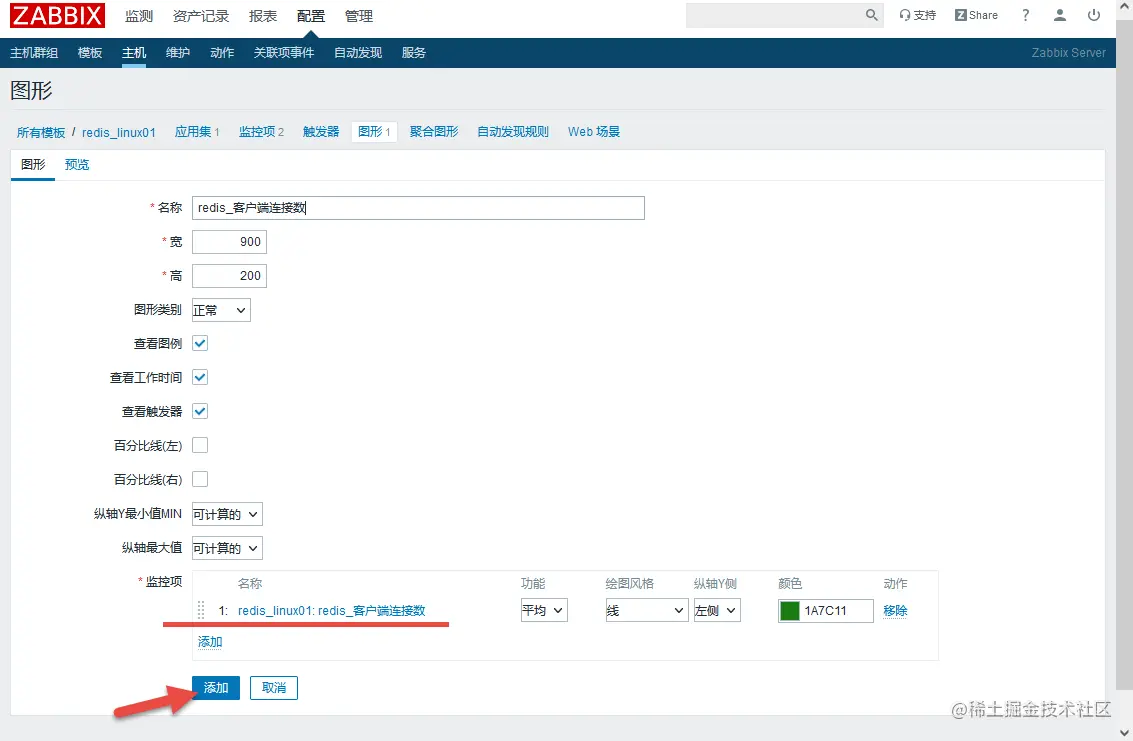
Task: Open the 管理 top menu
Action: click(359, 16)
